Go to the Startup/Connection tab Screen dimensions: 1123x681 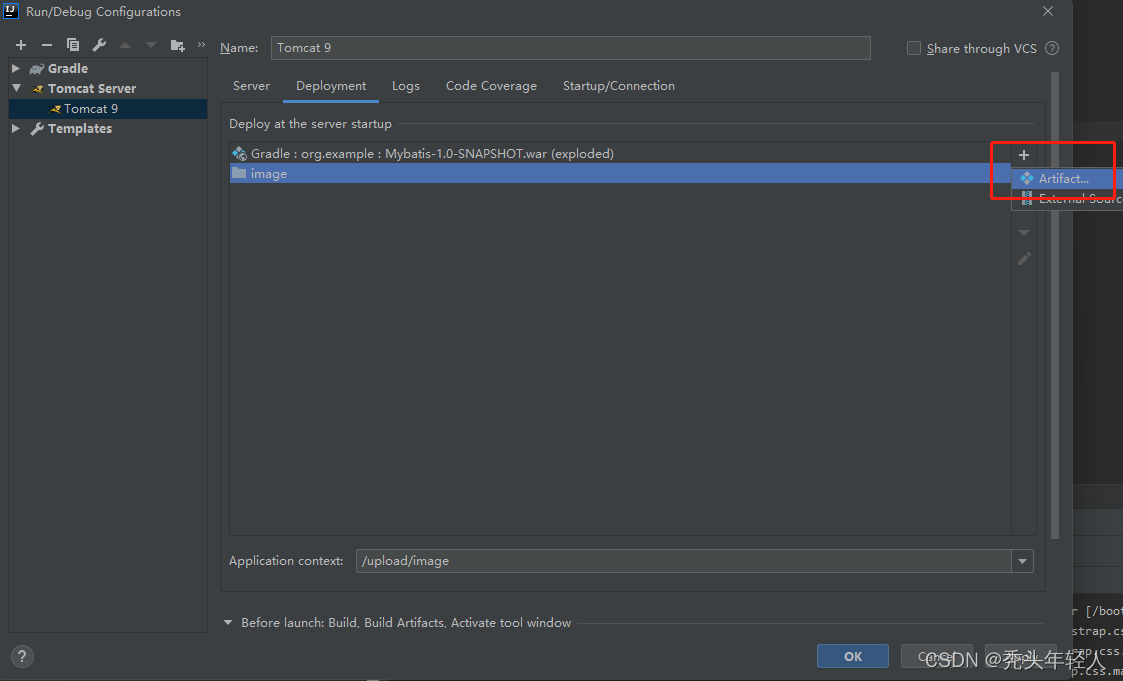[619, 86]
